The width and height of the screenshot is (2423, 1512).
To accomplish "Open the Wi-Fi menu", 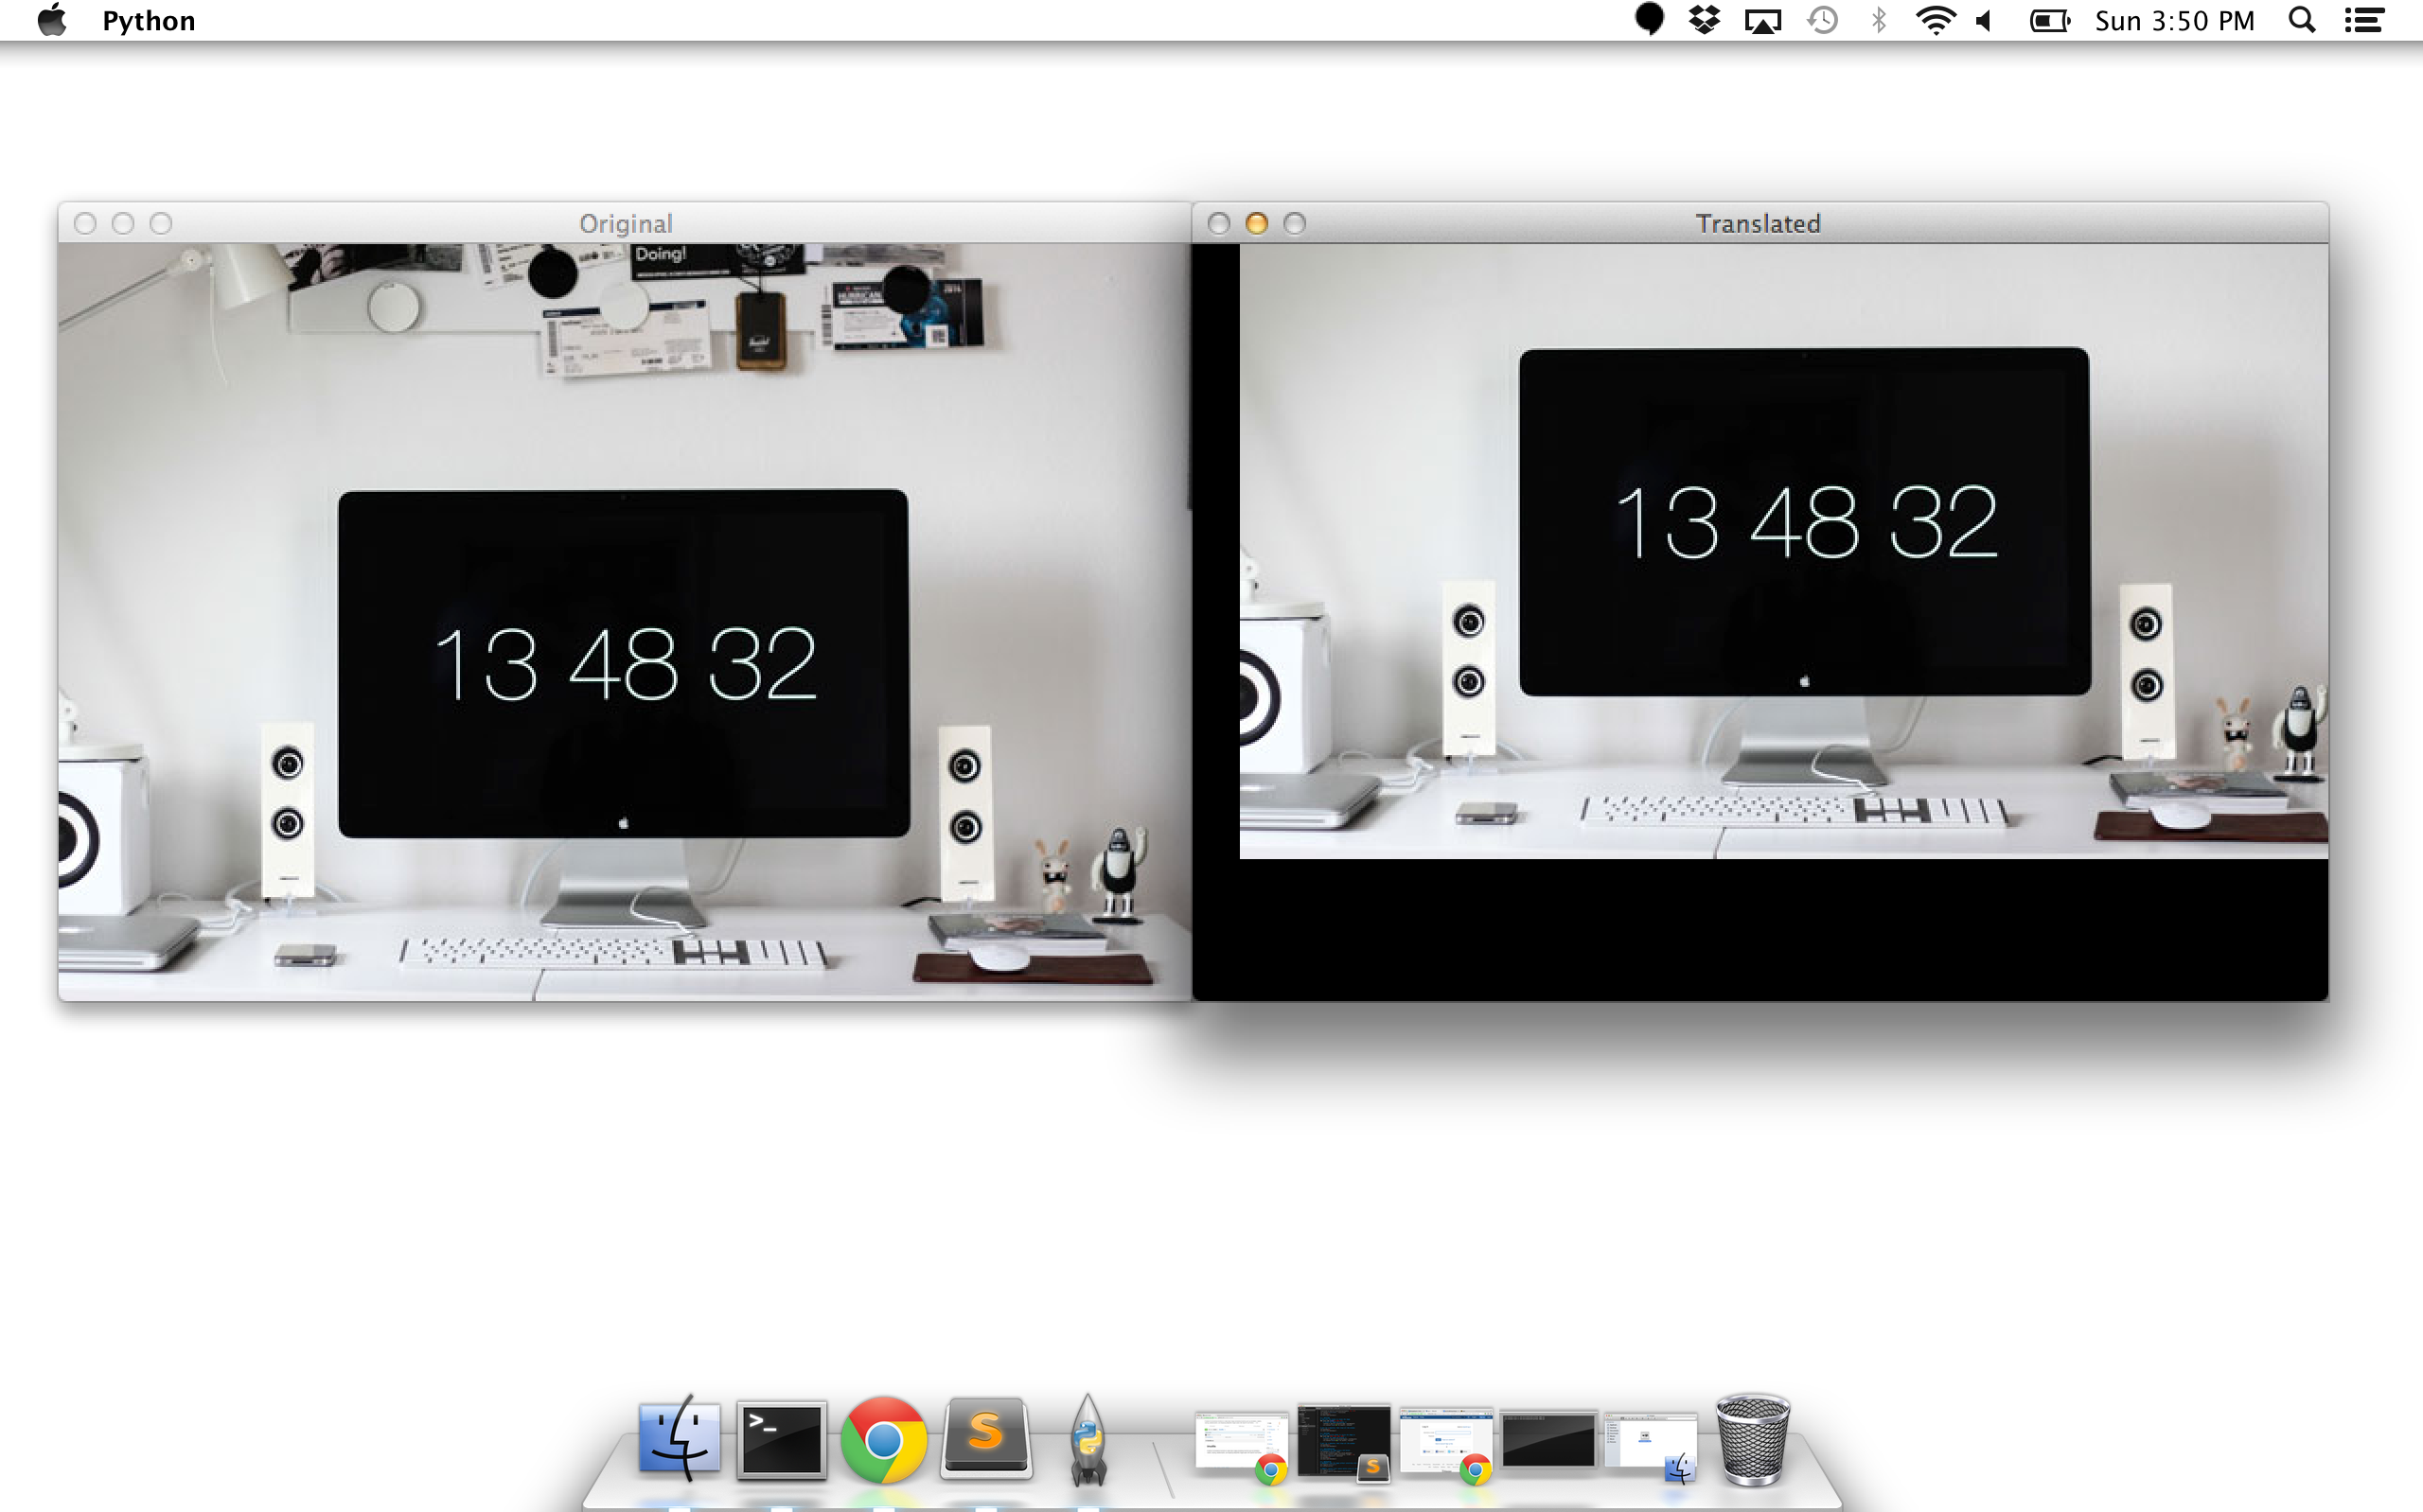I will (1935, 20).
